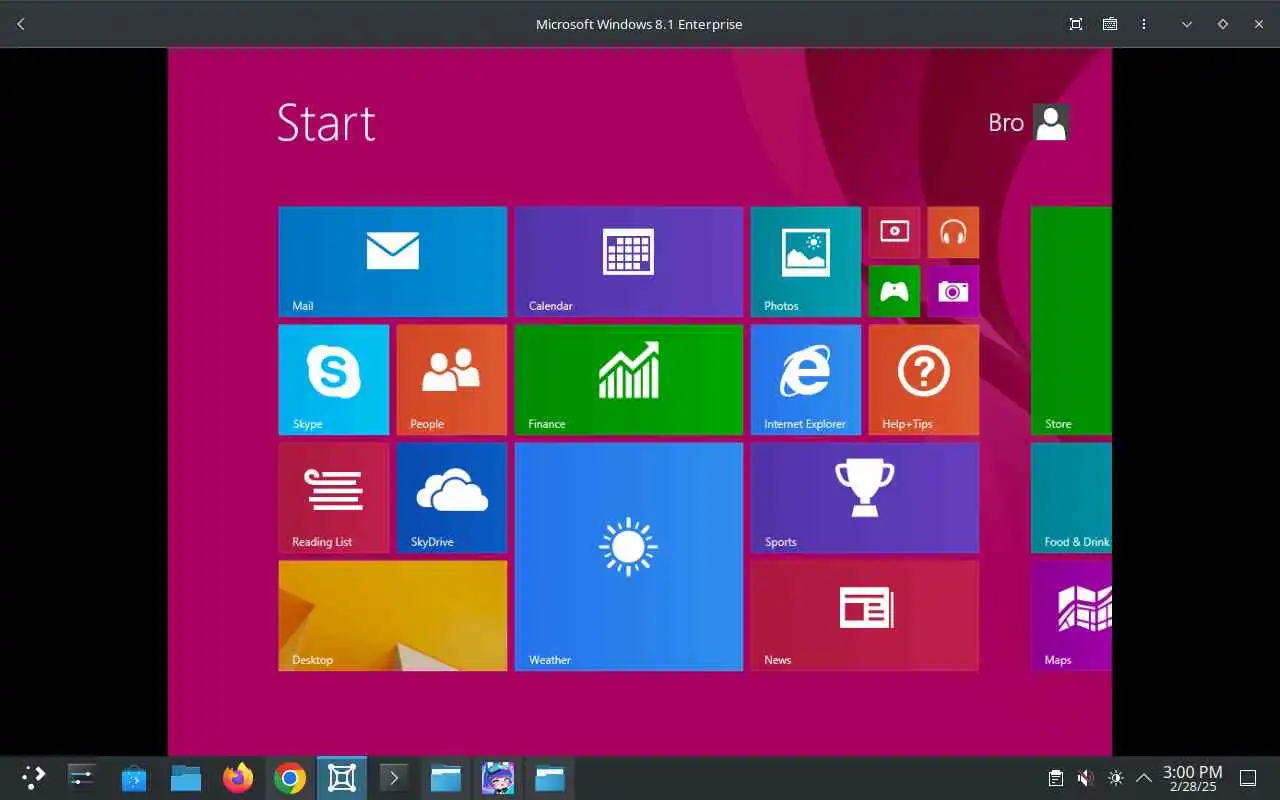The image size is (1280, 800).
Task: Launch the Music headphones tile
Action: [x=953, y=232]
